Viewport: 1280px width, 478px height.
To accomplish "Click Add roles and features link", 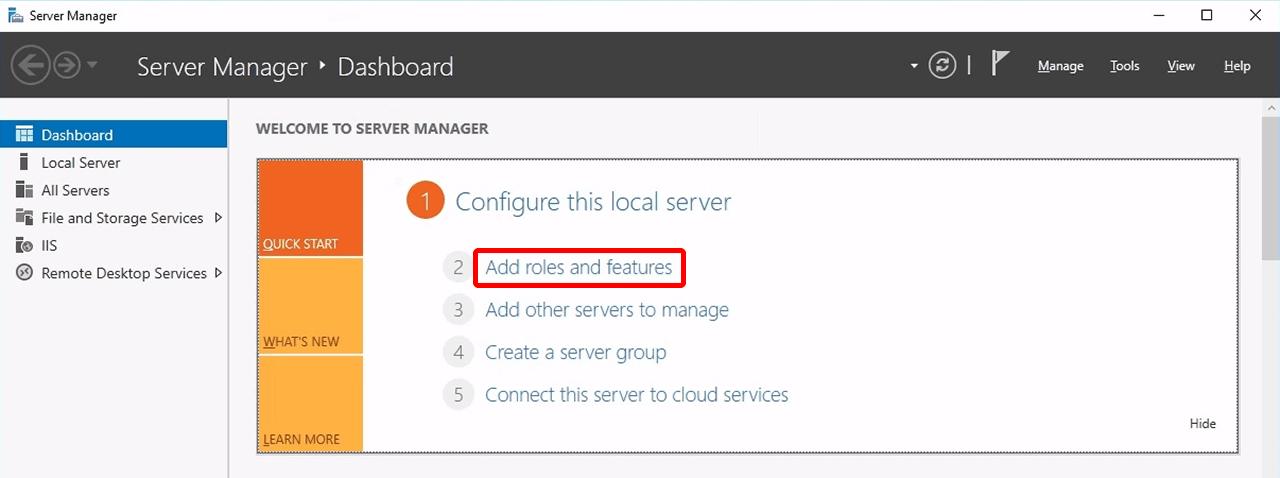I will [x=578, y=268].
